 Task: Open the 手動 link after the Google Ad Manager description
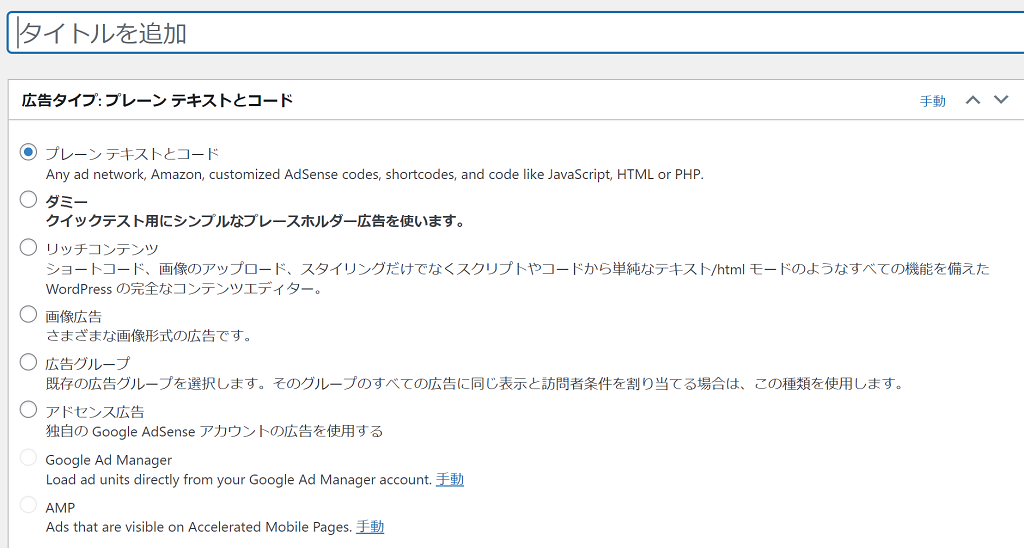450,480
